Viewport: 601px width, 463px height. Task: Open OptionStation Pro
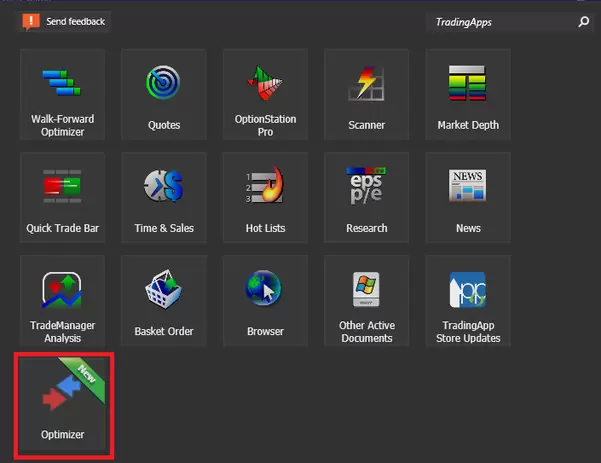pos(265,94)
